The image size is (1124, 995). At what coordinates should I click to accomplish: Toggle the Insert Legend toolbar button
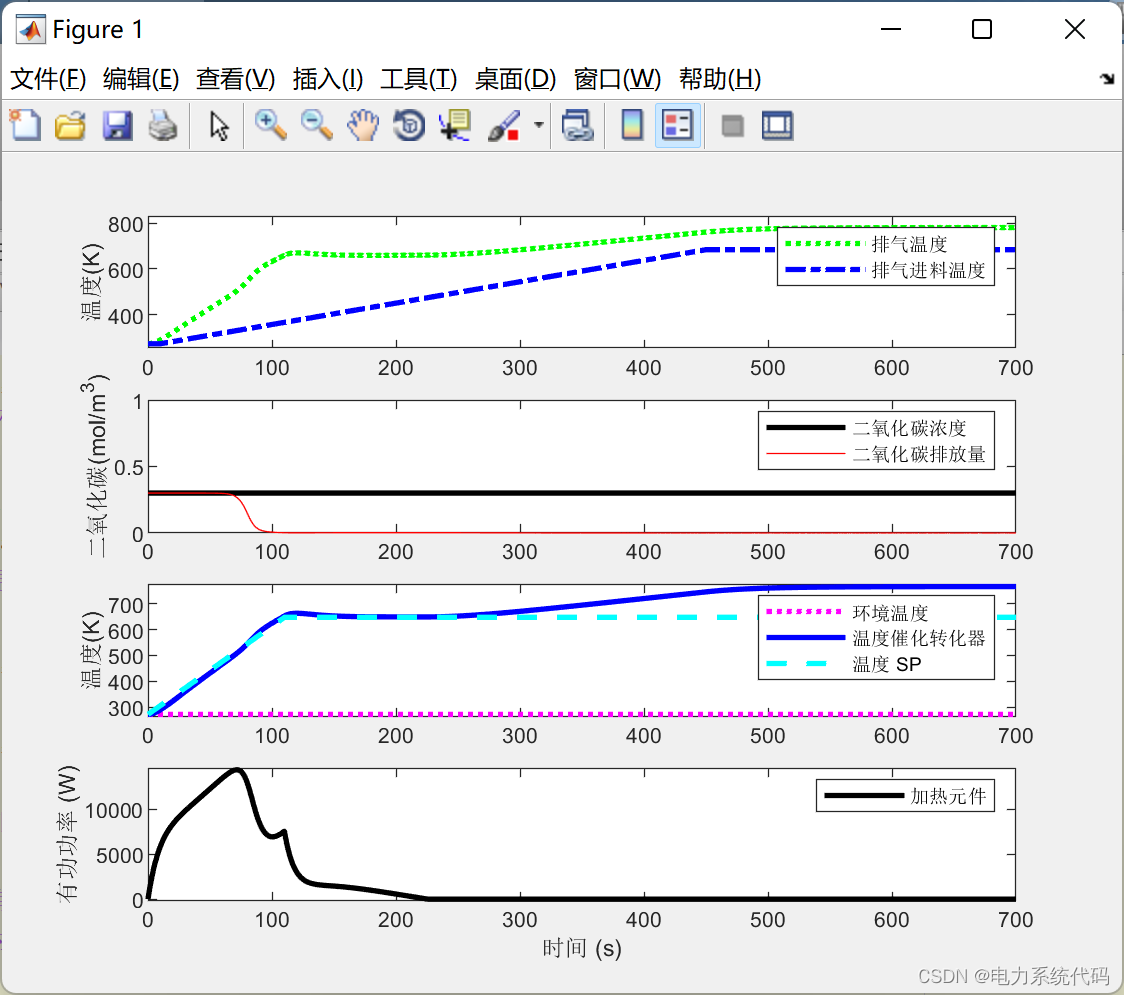[677, 125]
